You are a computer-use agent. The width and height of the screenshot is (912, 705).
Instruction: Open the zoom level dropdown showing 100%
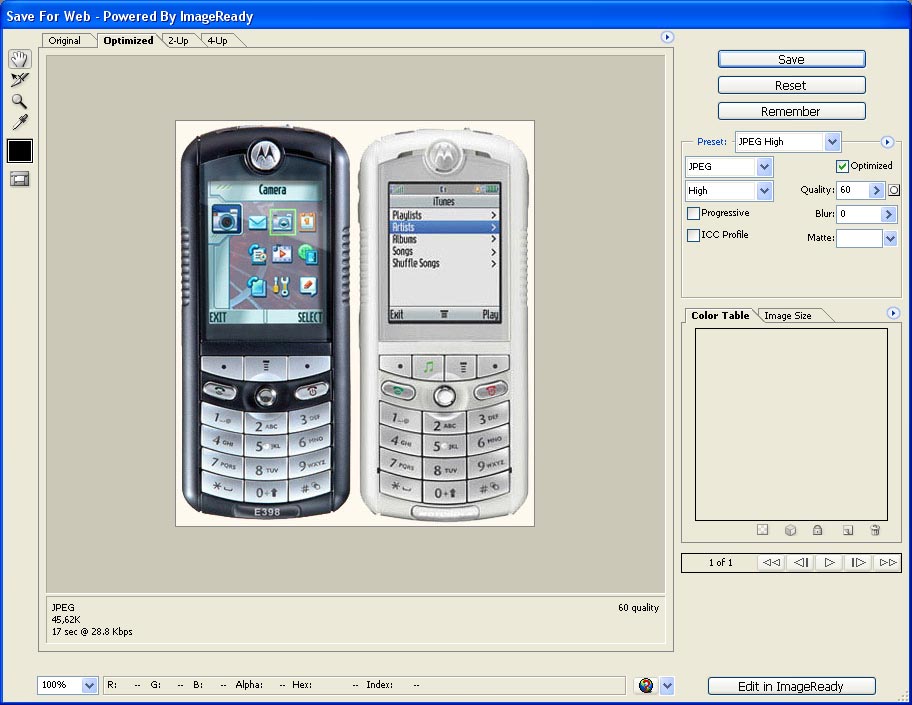coord(67,685)
